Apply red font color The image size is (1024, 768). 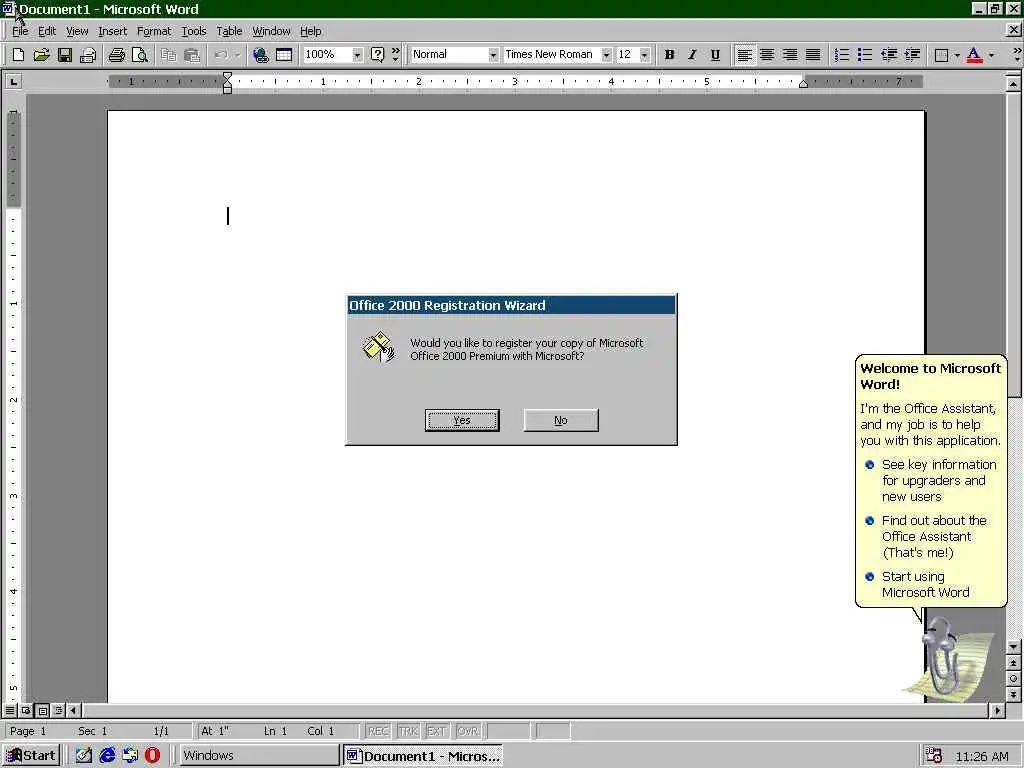click(974, 55)
